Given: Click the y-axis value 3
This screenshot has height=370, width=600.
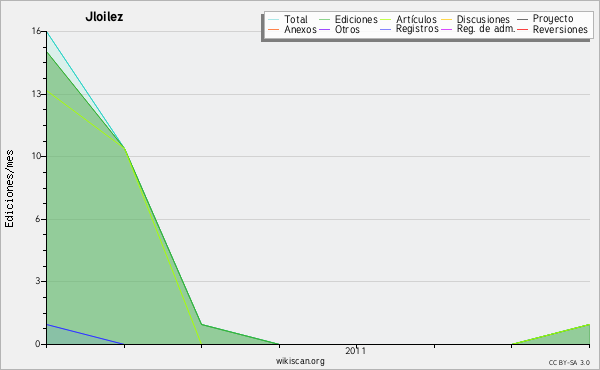Looking at the screenshot, I should pyautogui.click(x=38, y=281).
